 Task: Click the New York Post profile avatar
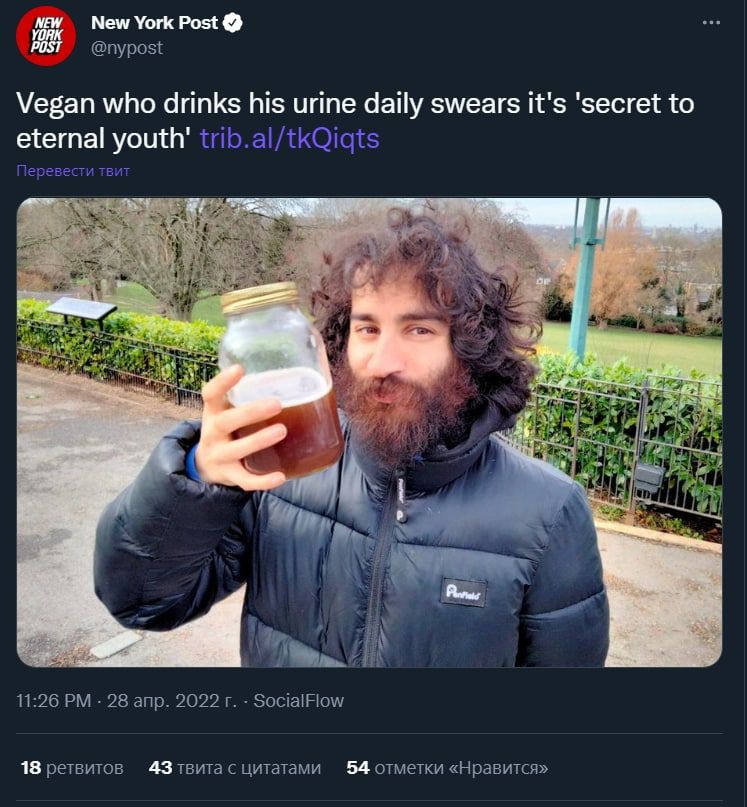click(x=46, y=36)
